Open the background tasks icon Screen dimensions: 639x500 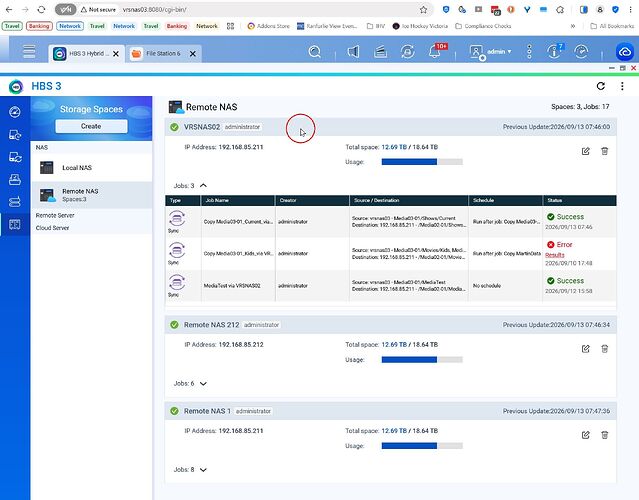381,52
